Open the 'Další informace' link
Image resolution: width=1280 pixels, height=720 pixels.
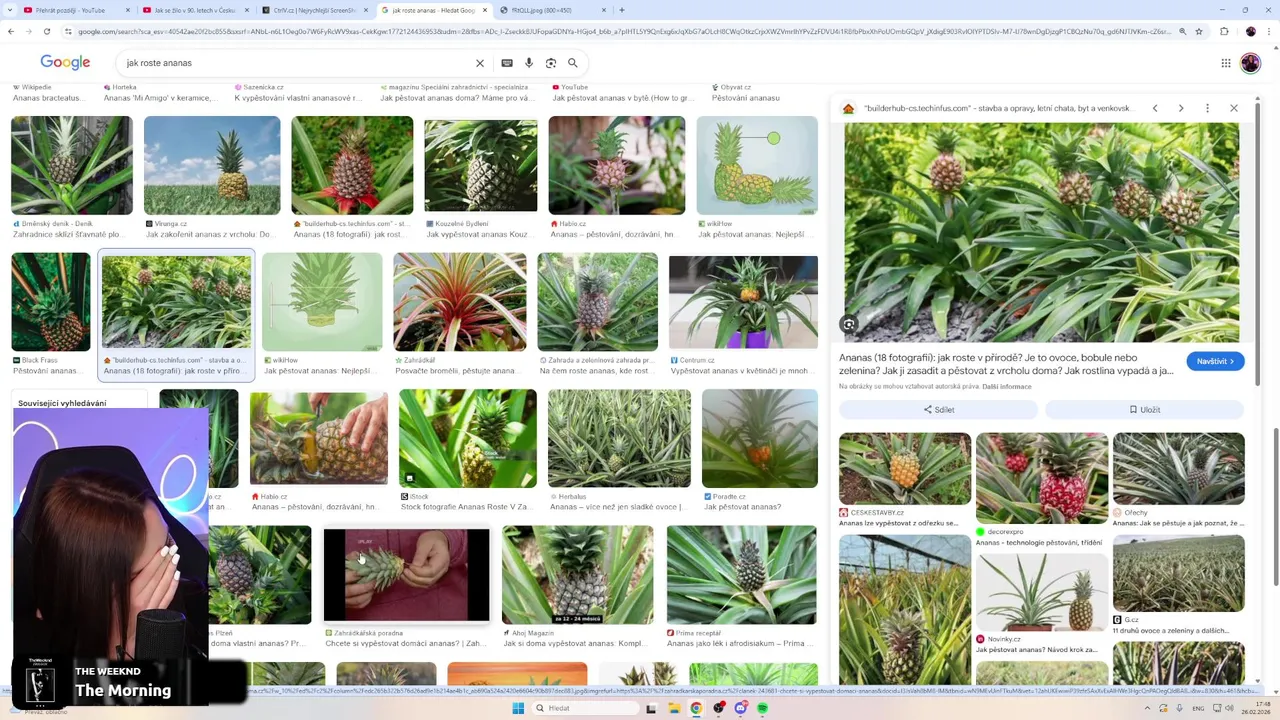click(1007, 386)
